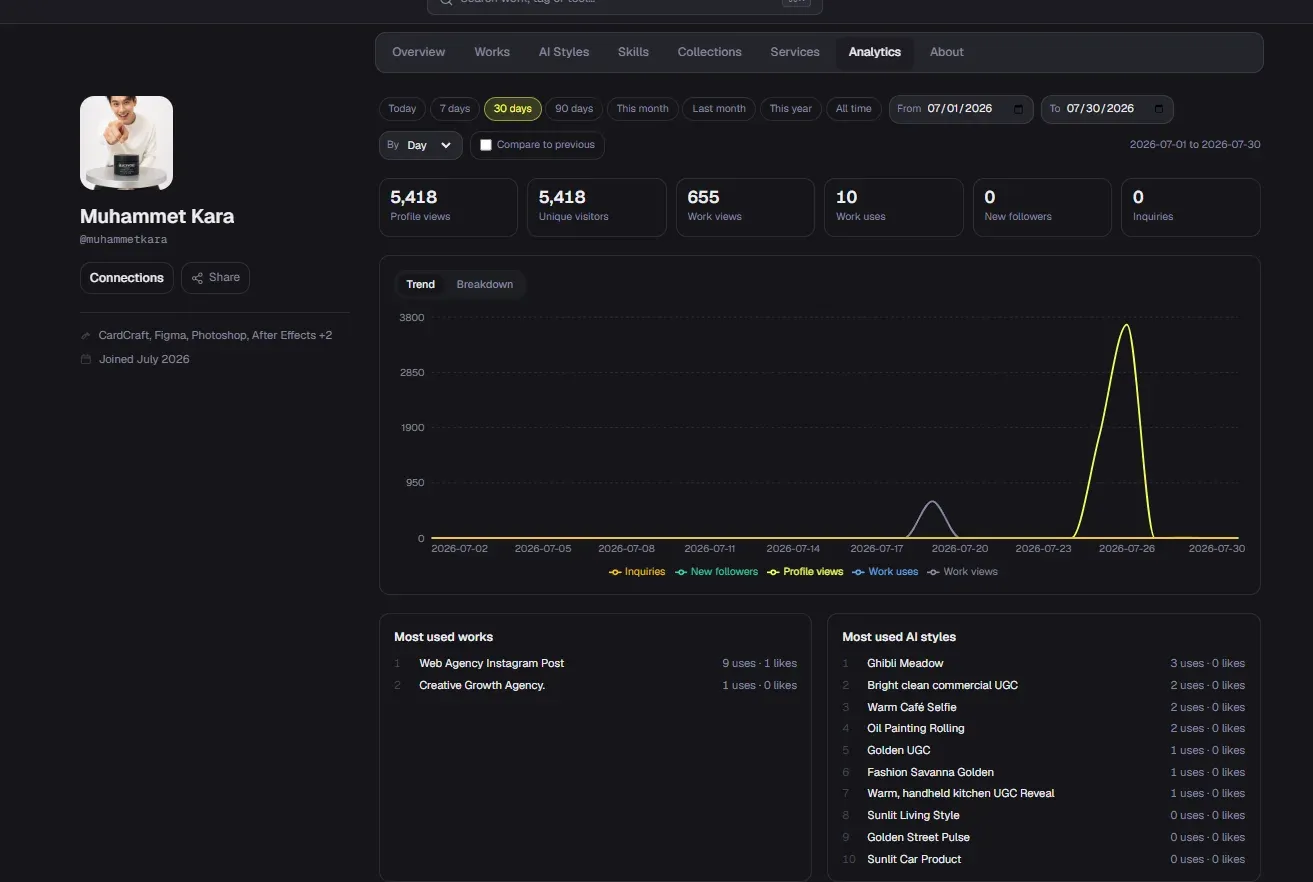
Task: Open the Collections tab
Action: point(709,52)
